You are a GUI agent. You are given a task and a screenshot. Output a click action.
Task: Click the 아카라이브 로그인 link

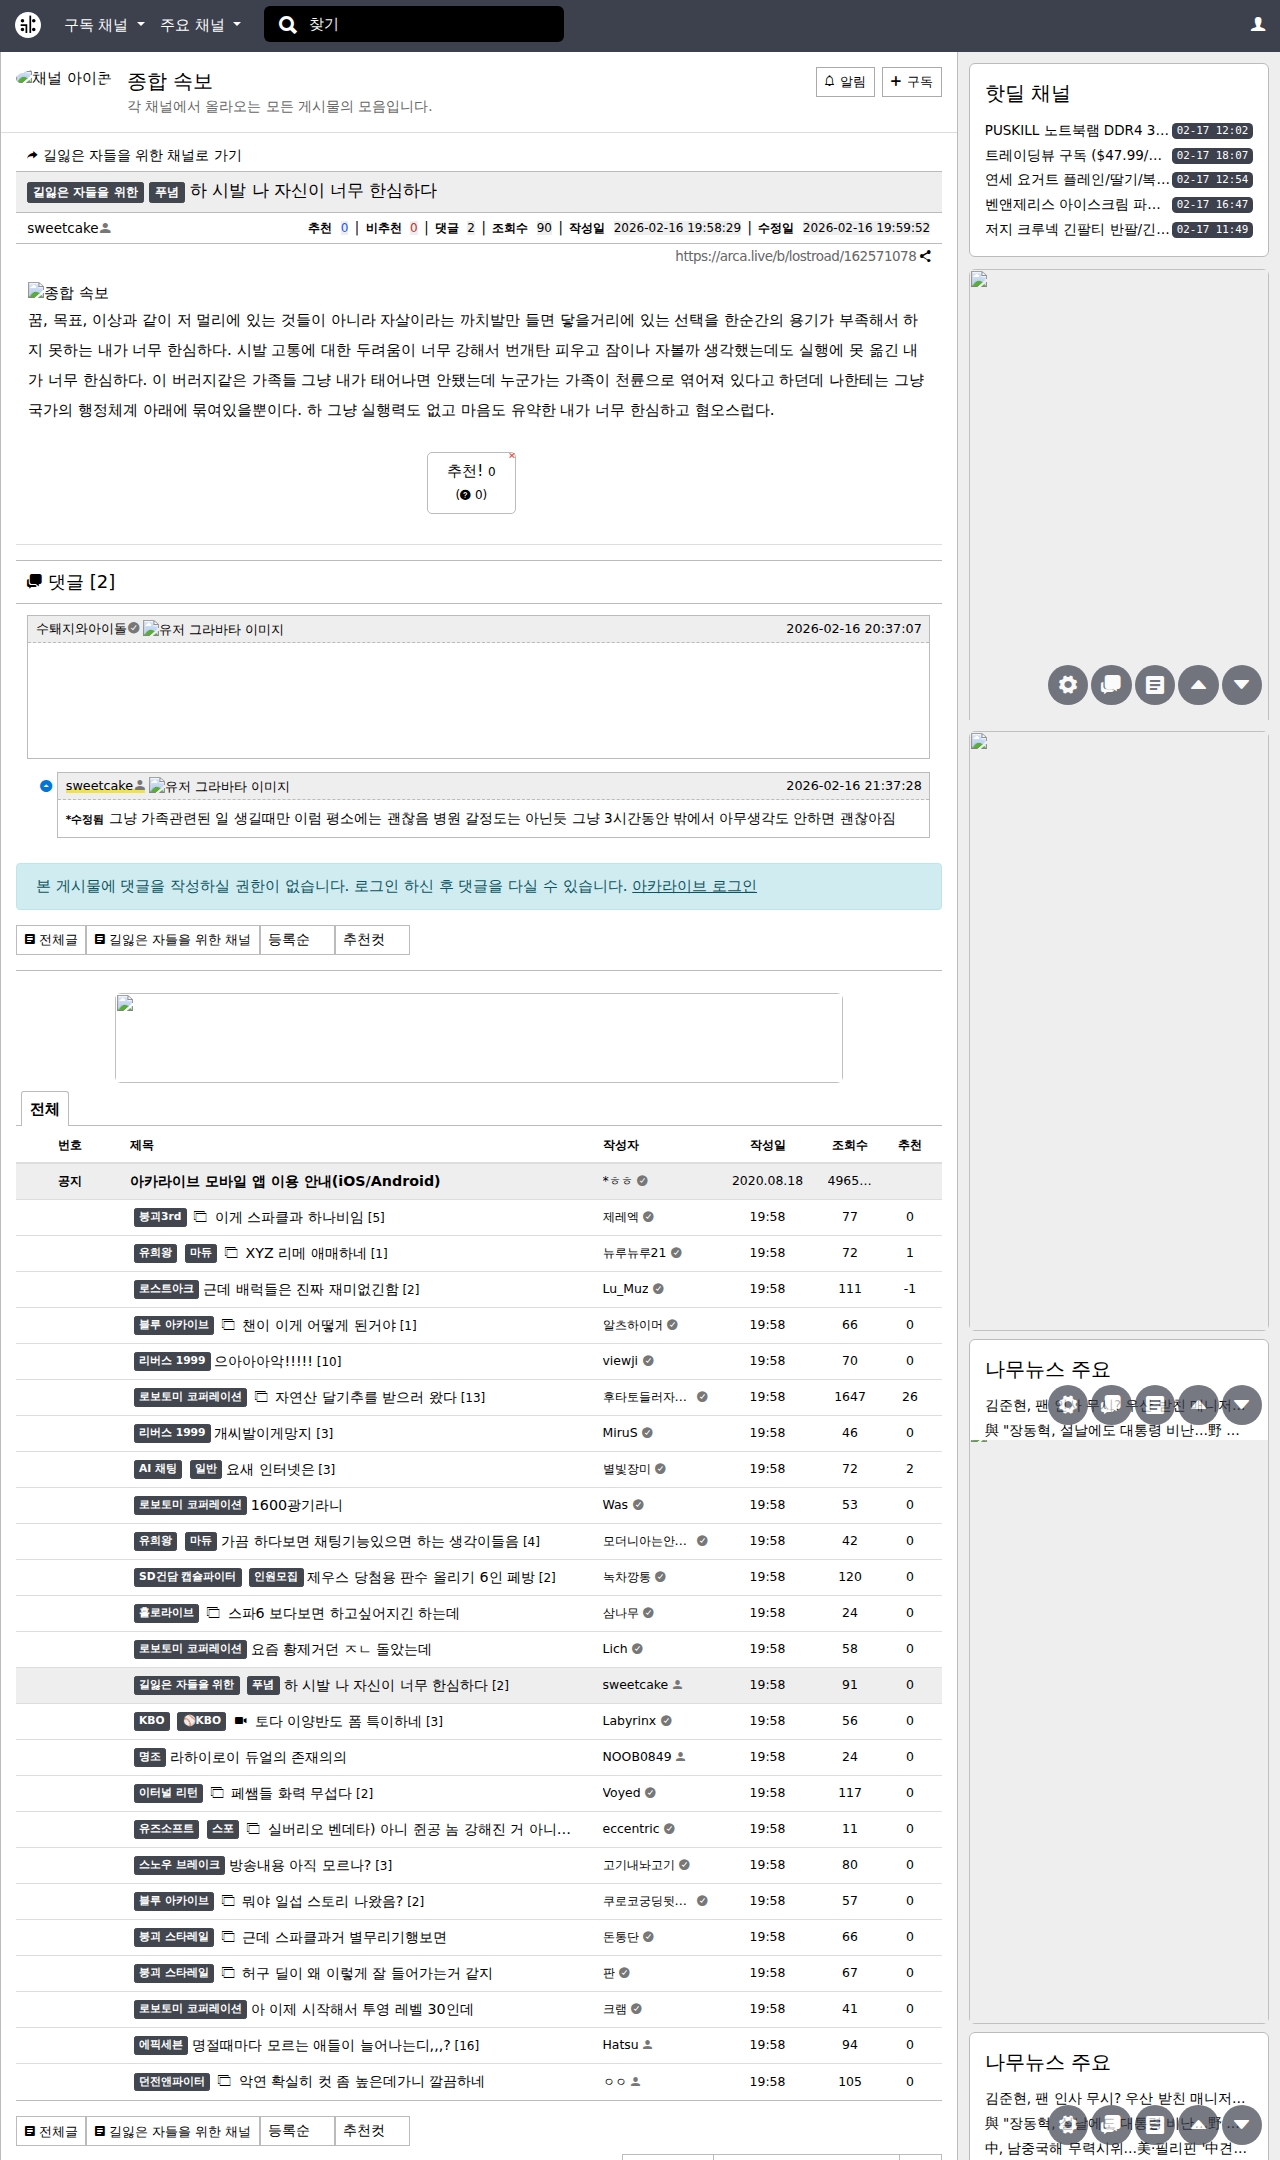coord(694,886)
